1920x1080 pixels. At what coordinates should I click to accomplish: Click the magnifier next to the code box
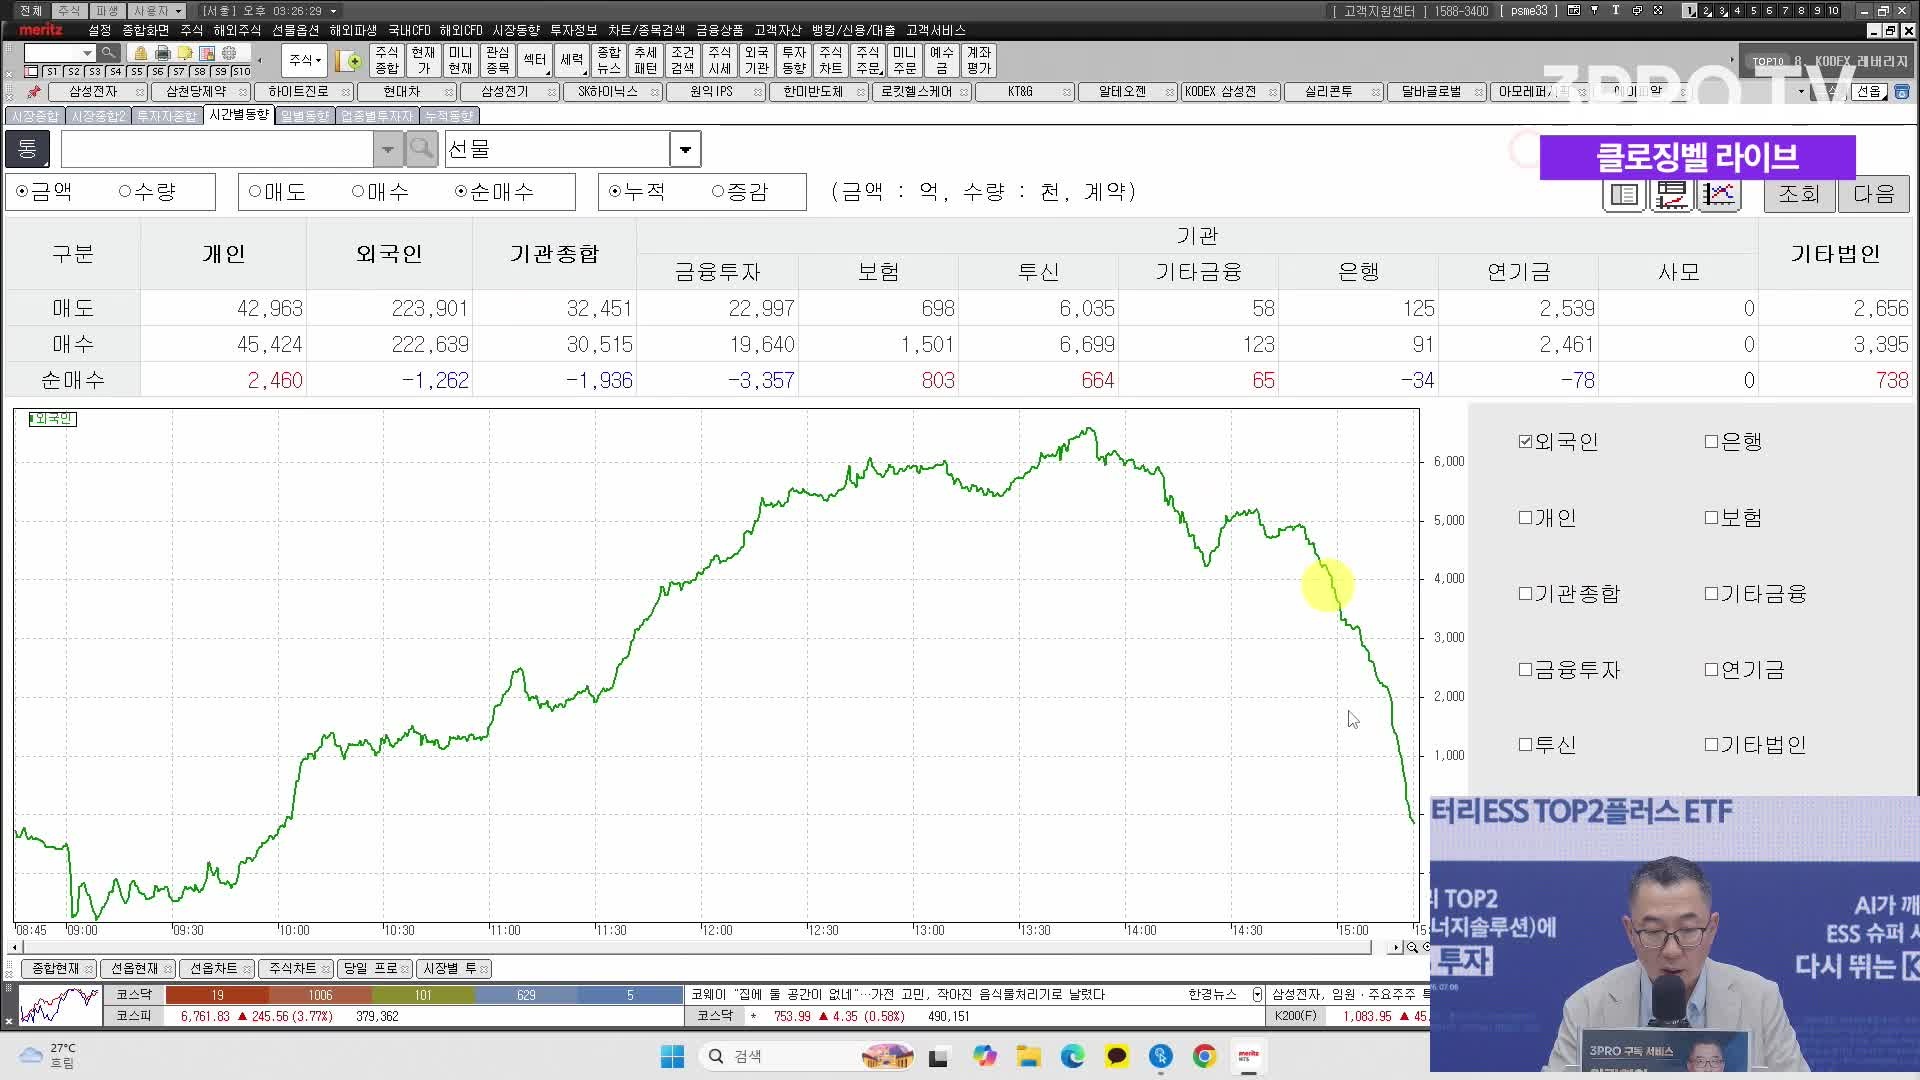[x=109, y=53]
